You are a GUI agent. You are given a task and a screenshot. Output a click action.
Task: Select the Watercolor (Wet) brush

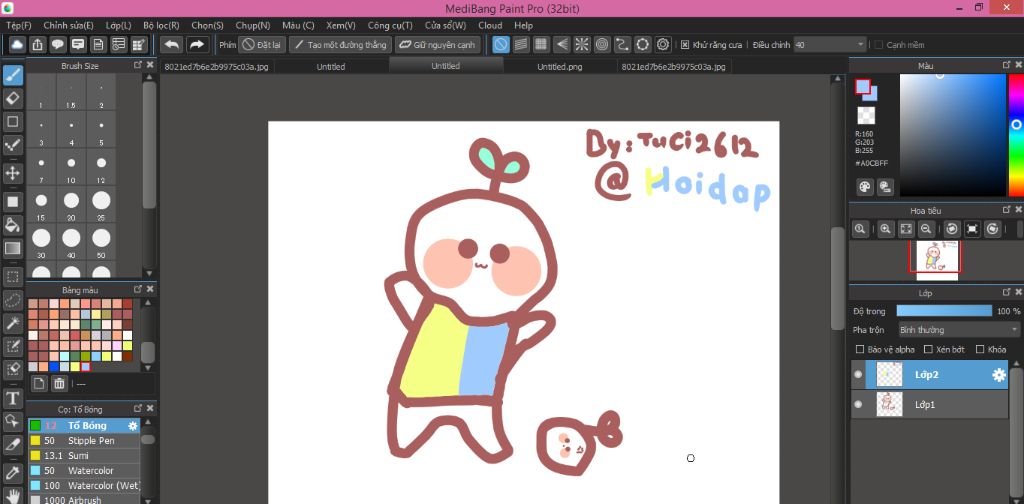tap(84, 485)
